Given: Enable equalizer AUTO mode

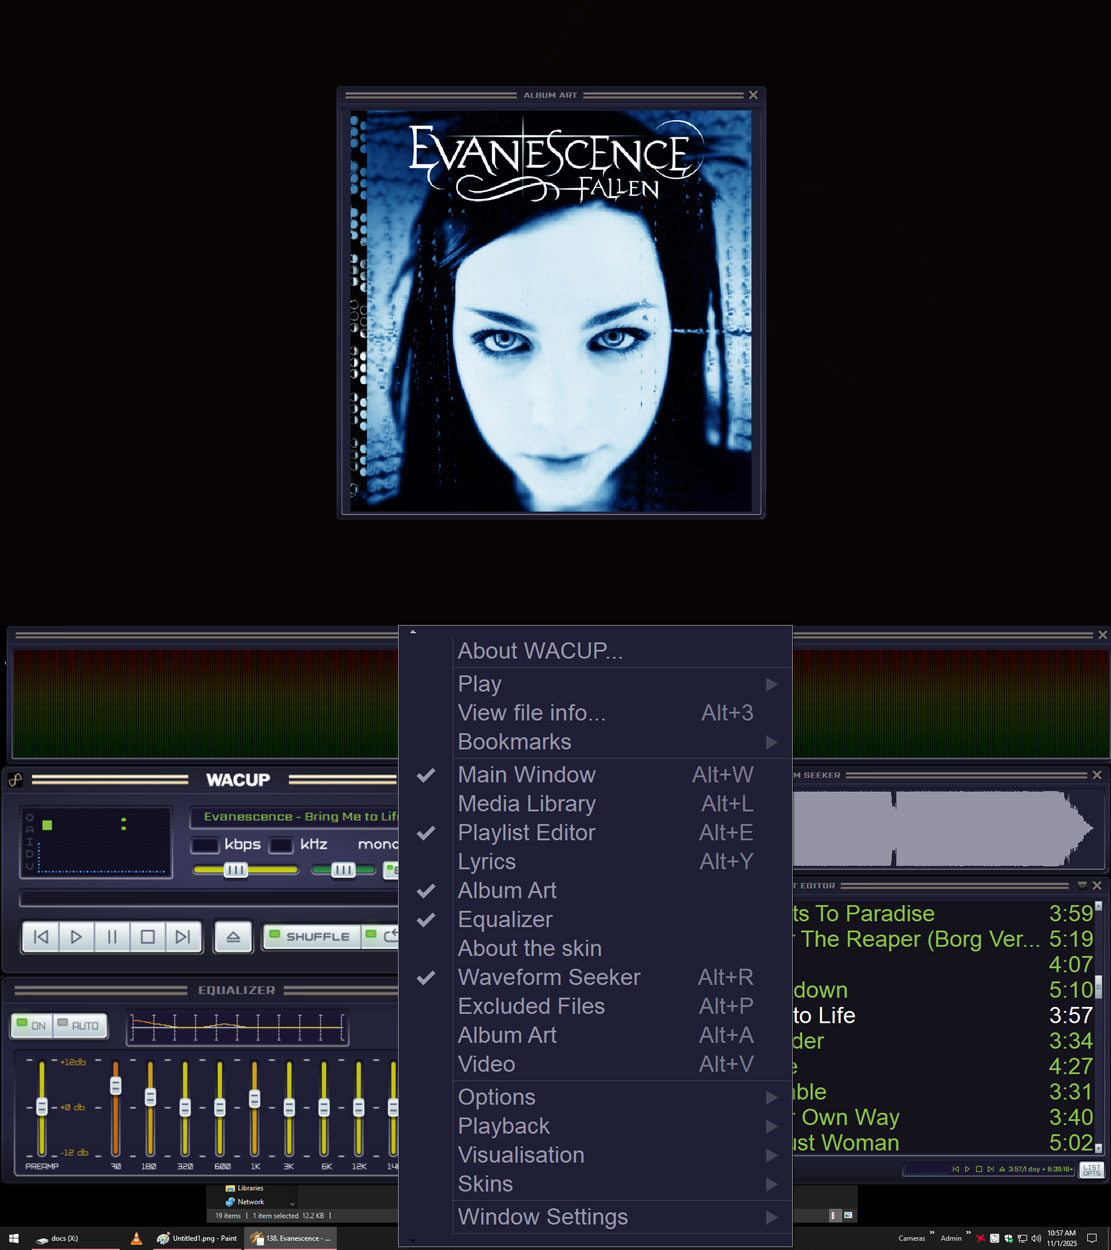Looking at the screenshot, I should 80,1025.
